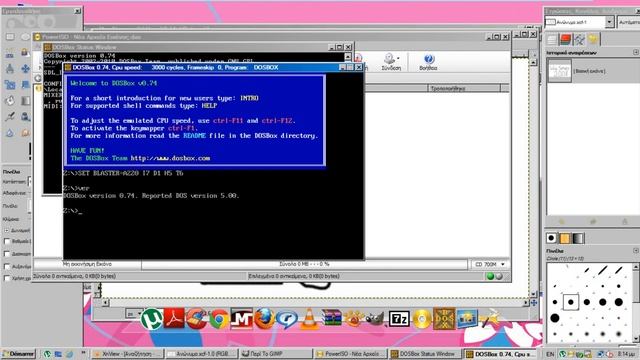
Task: Open Adobe Reader from the dock
Action: coord(174,318)
